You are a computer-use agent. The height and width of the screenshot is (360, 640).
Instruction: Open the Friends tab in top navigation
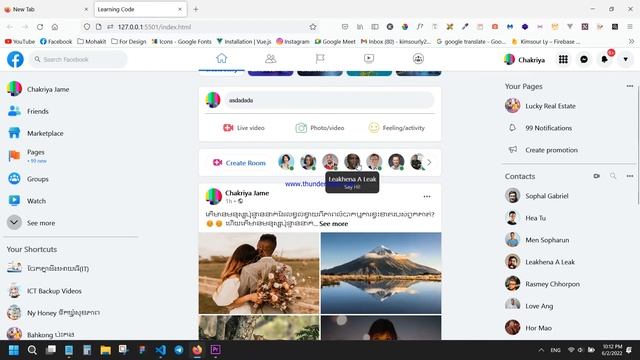point(270,59)
